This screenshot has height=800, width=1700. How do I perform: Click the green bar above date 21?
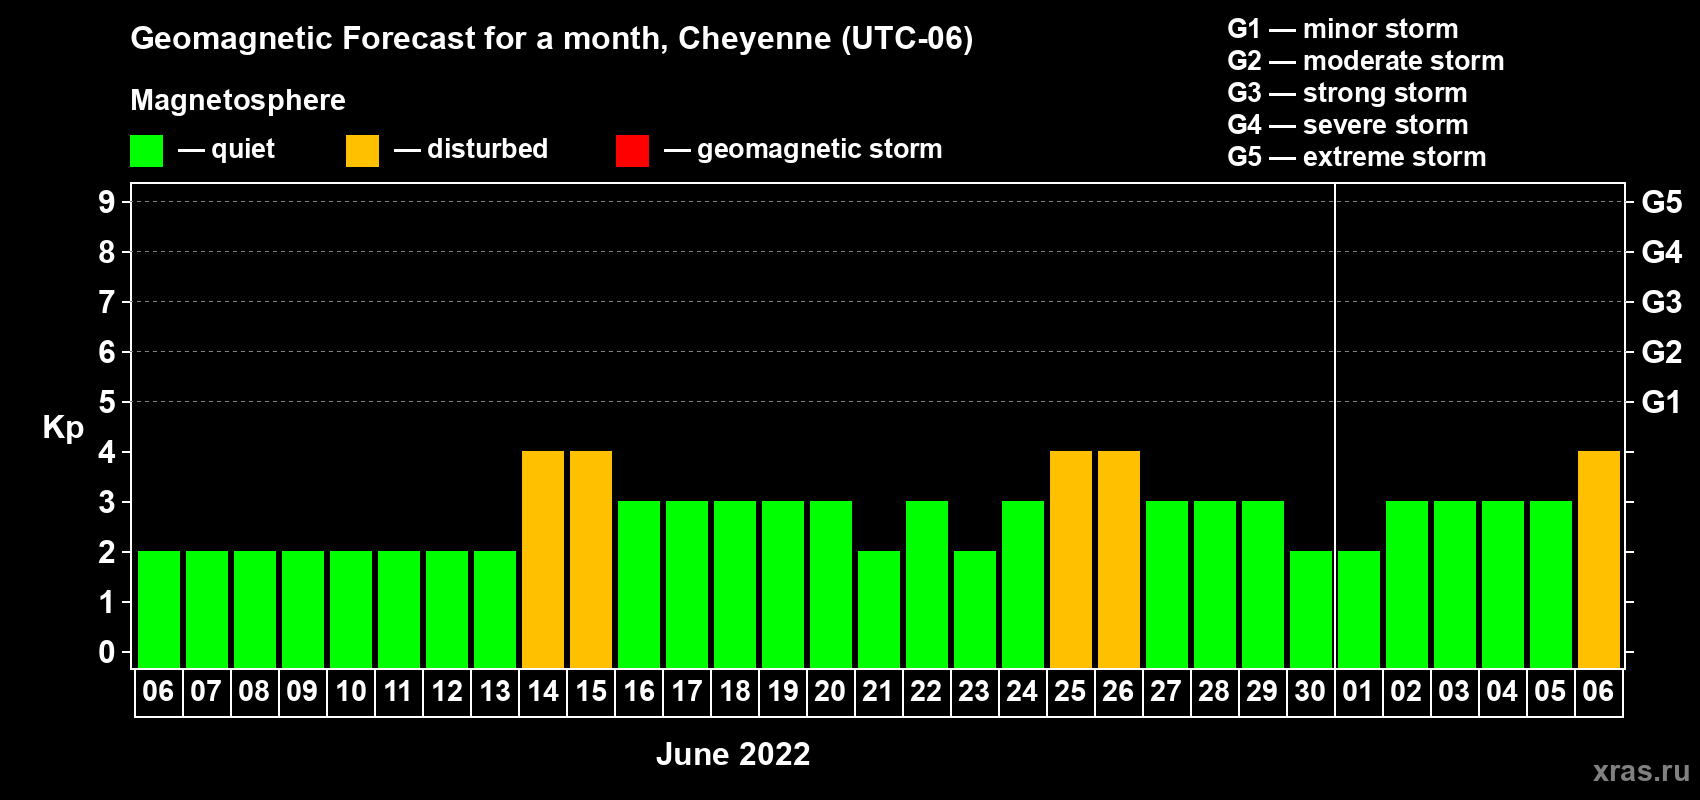tap(879, 610)
